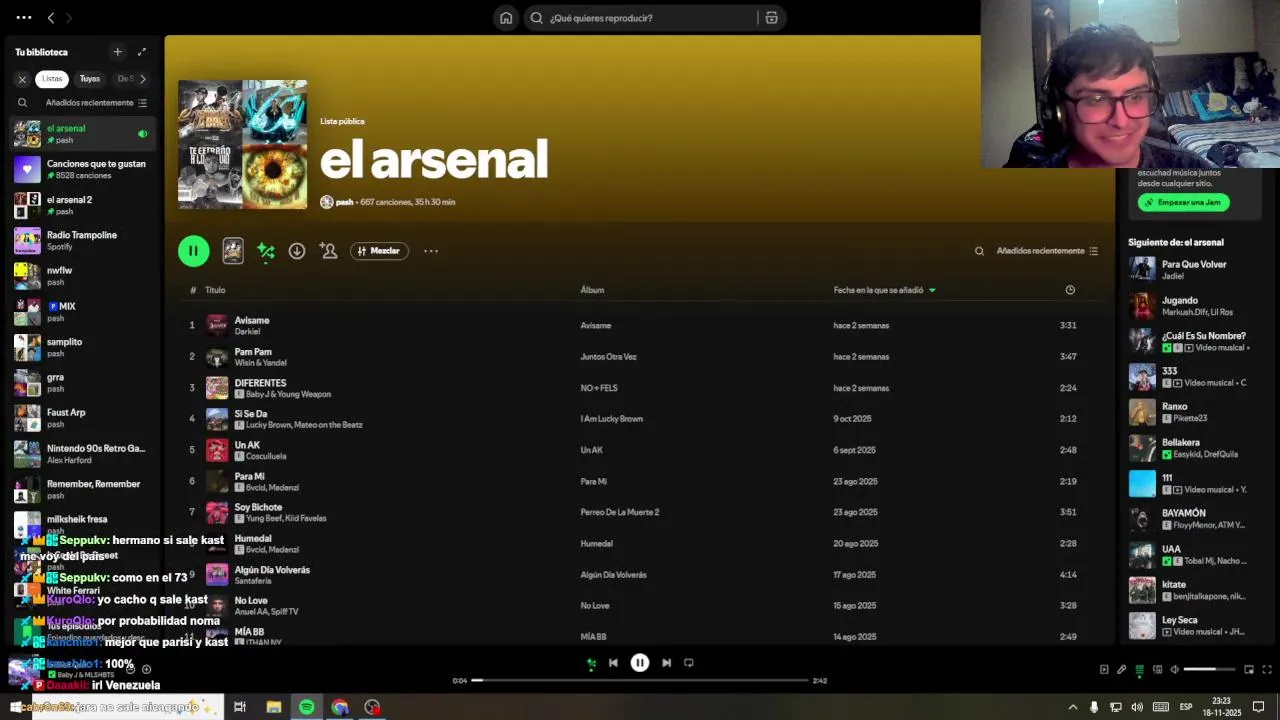
Task: Seek in the song progress bar
Action: pos(640,681)
